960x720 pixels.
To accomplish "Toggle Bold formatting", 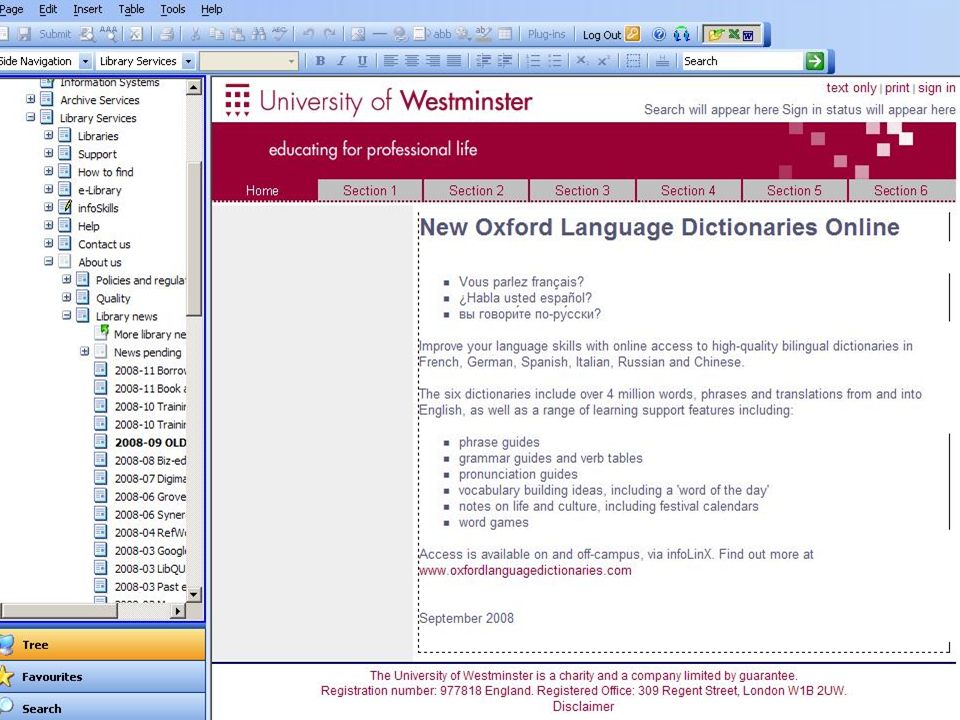I will point(320,61).
